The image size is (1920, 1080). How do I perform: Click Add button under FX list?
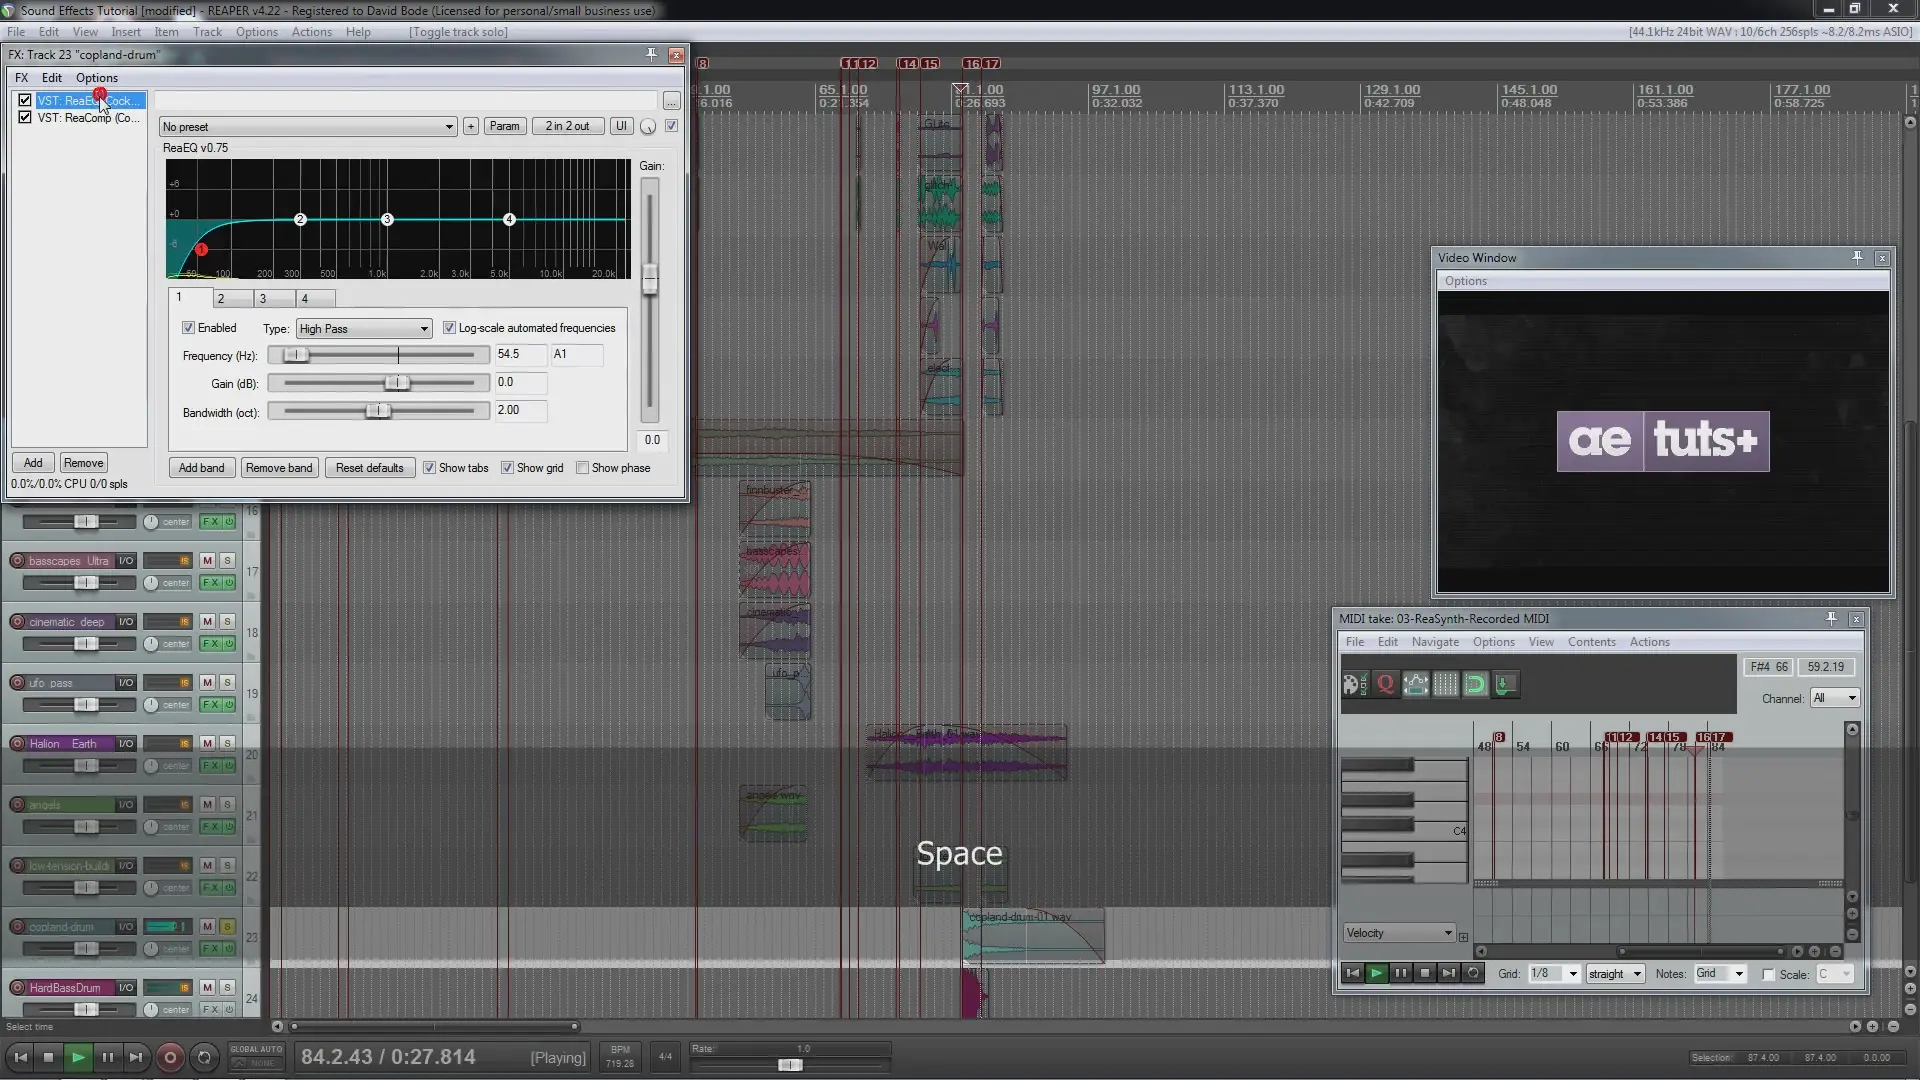(x=33, y=463)
